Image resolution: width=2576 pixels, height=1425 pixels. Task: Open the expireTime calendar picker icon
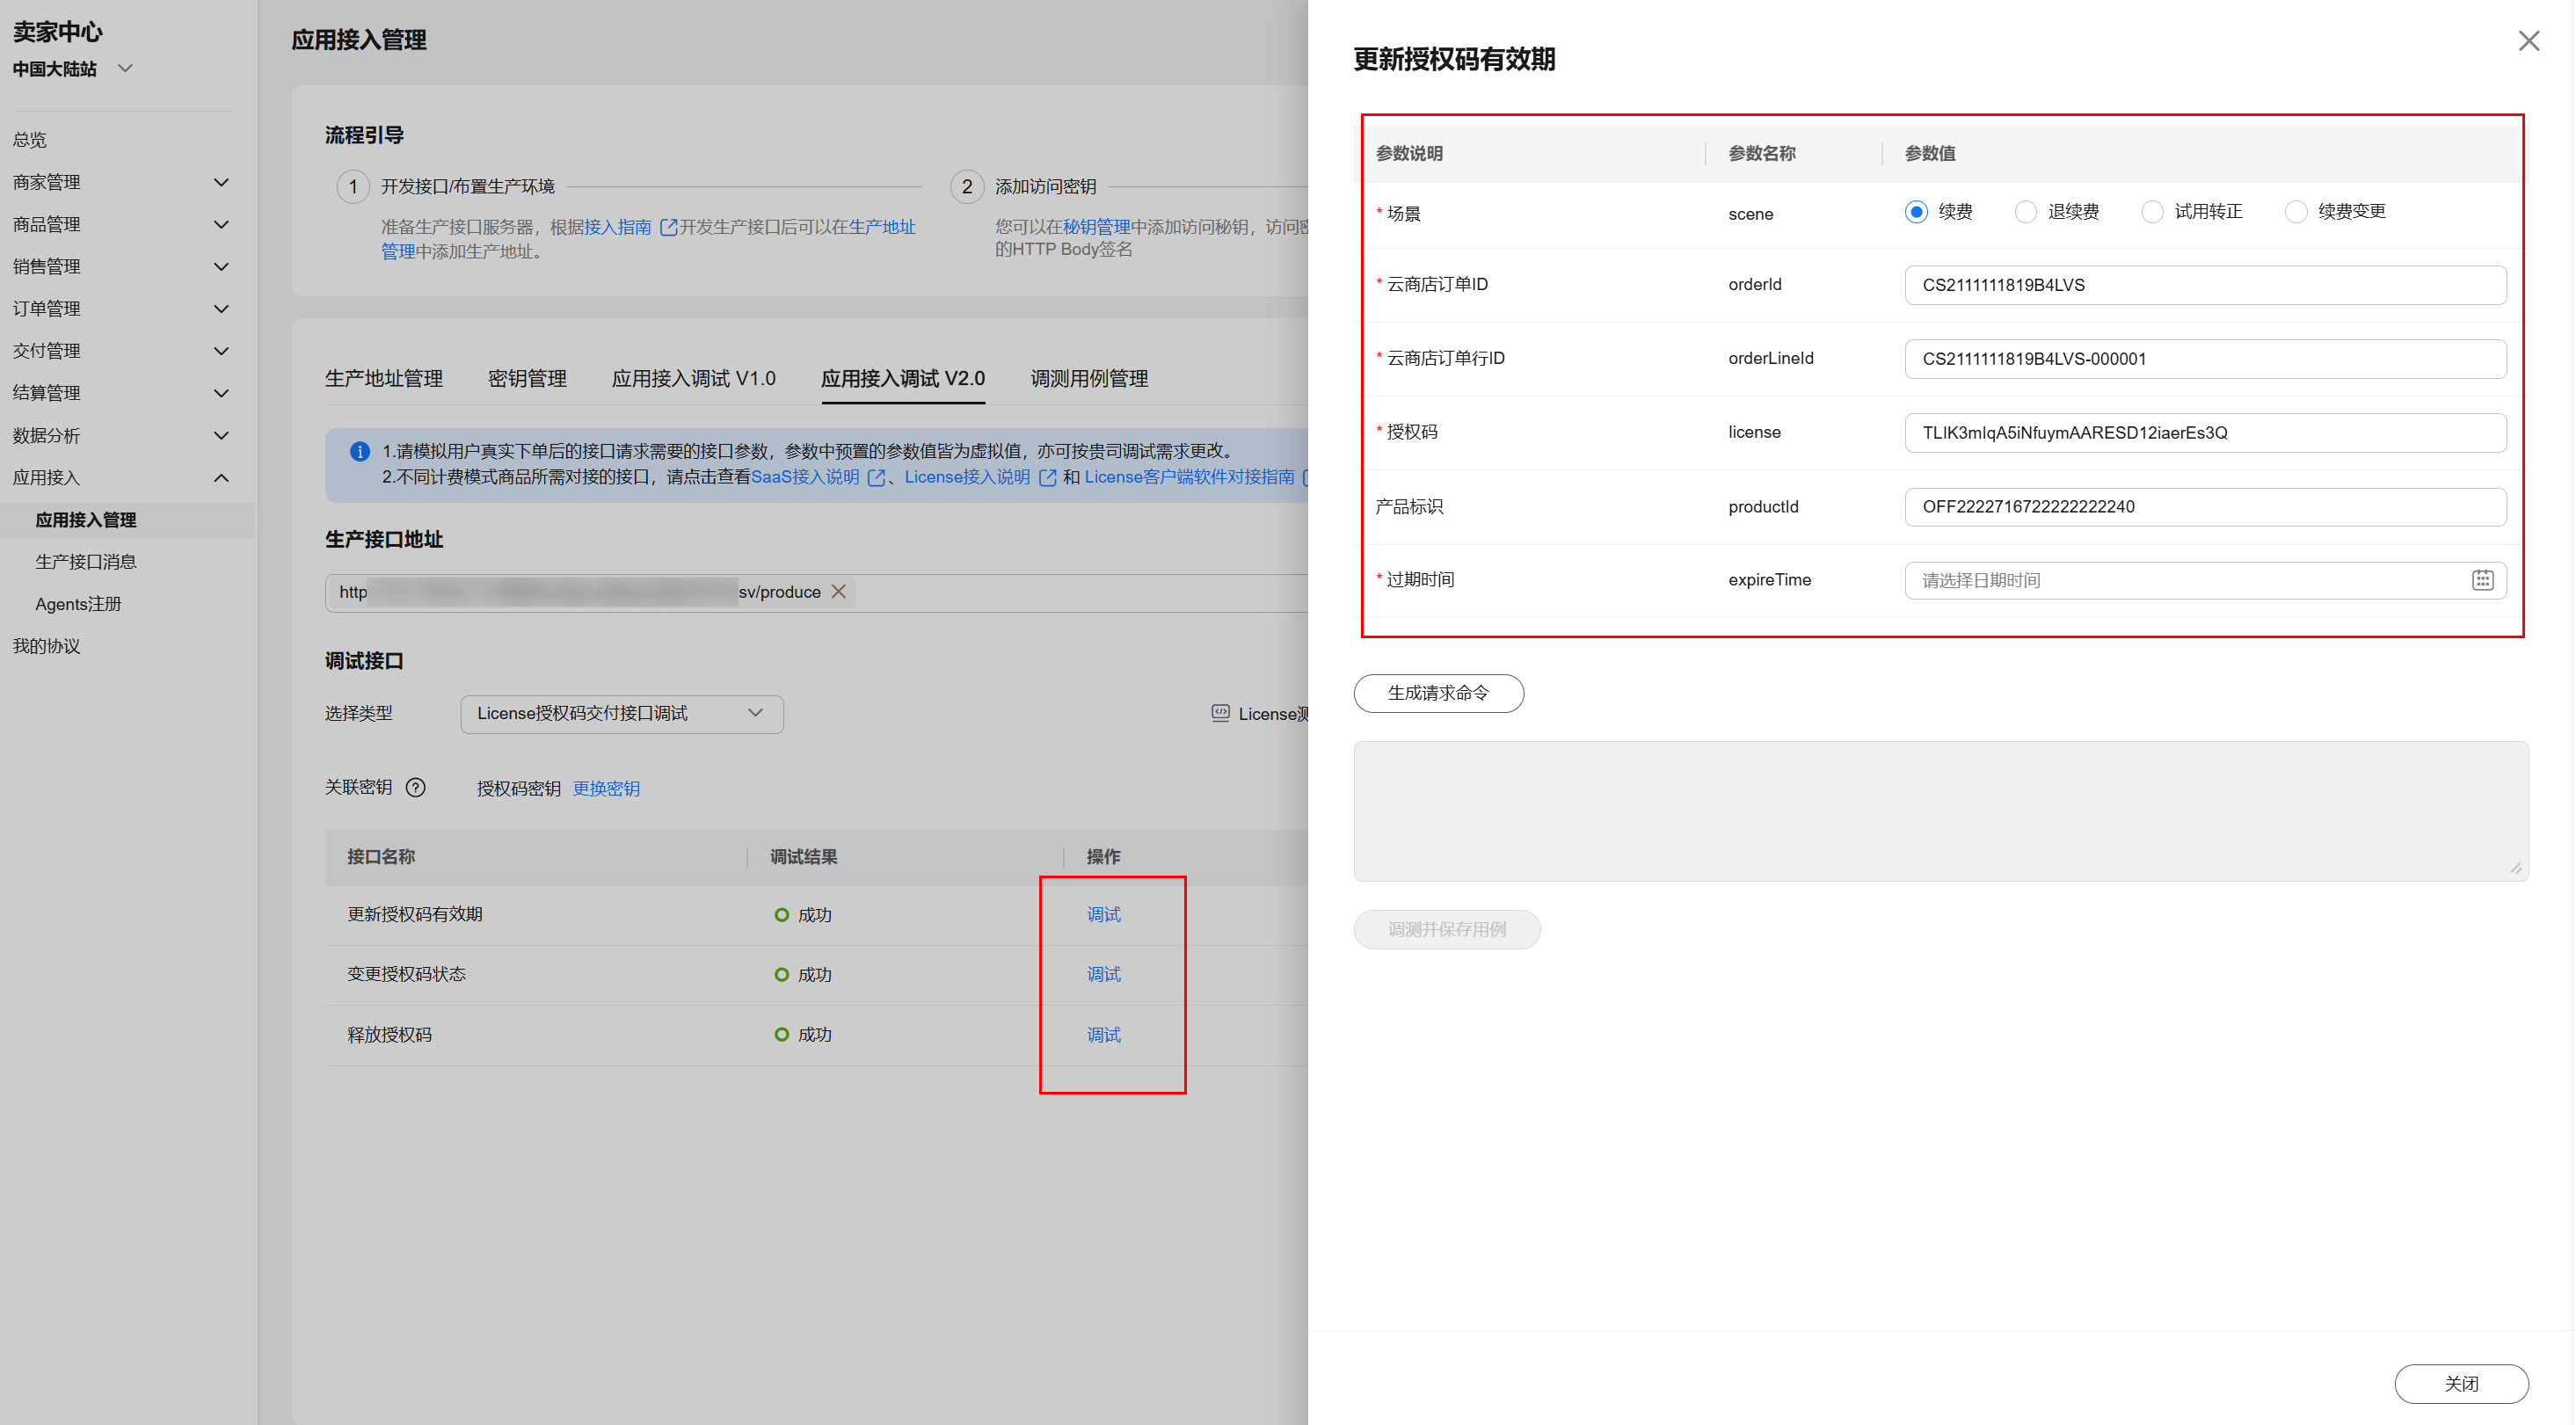(x=2482, y=580)
